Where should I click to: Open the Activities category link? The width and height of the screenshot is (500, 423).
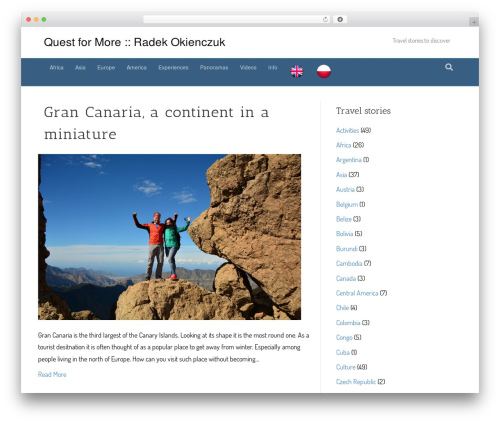[347, 130]
